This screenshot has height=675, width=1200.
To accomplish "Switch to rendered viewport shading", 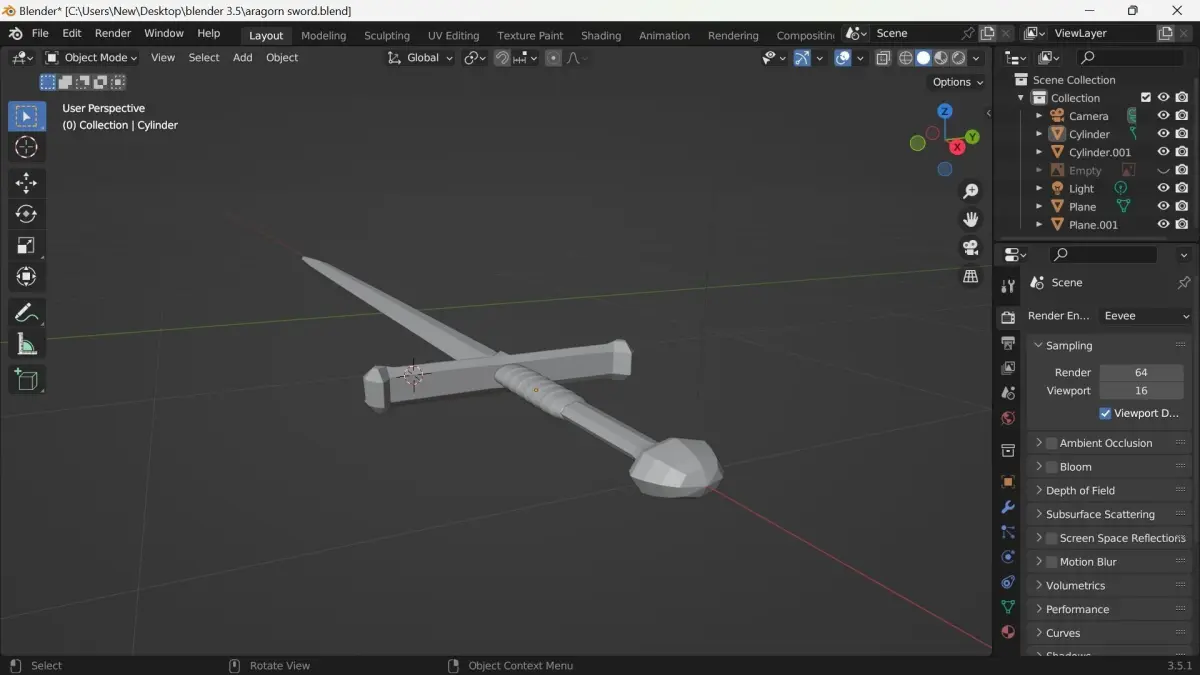I will pos(959,58).
